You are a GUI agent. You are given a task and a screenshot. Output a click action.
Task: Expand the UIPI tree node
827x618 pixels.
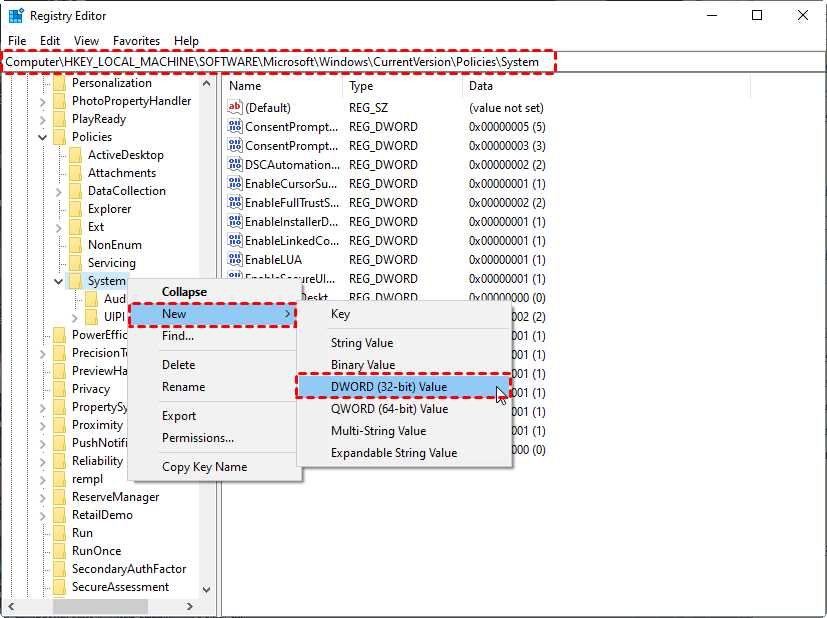74,317
